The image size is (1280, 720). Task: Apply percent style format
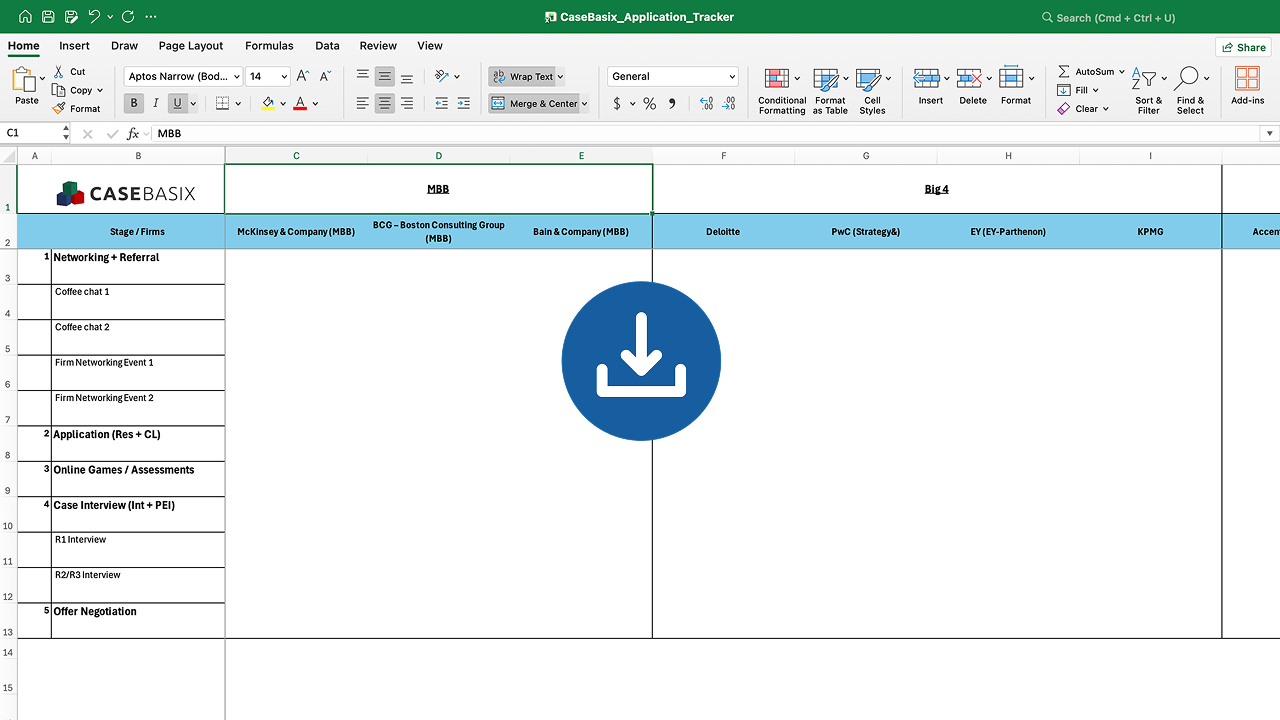tap(650, 103)
